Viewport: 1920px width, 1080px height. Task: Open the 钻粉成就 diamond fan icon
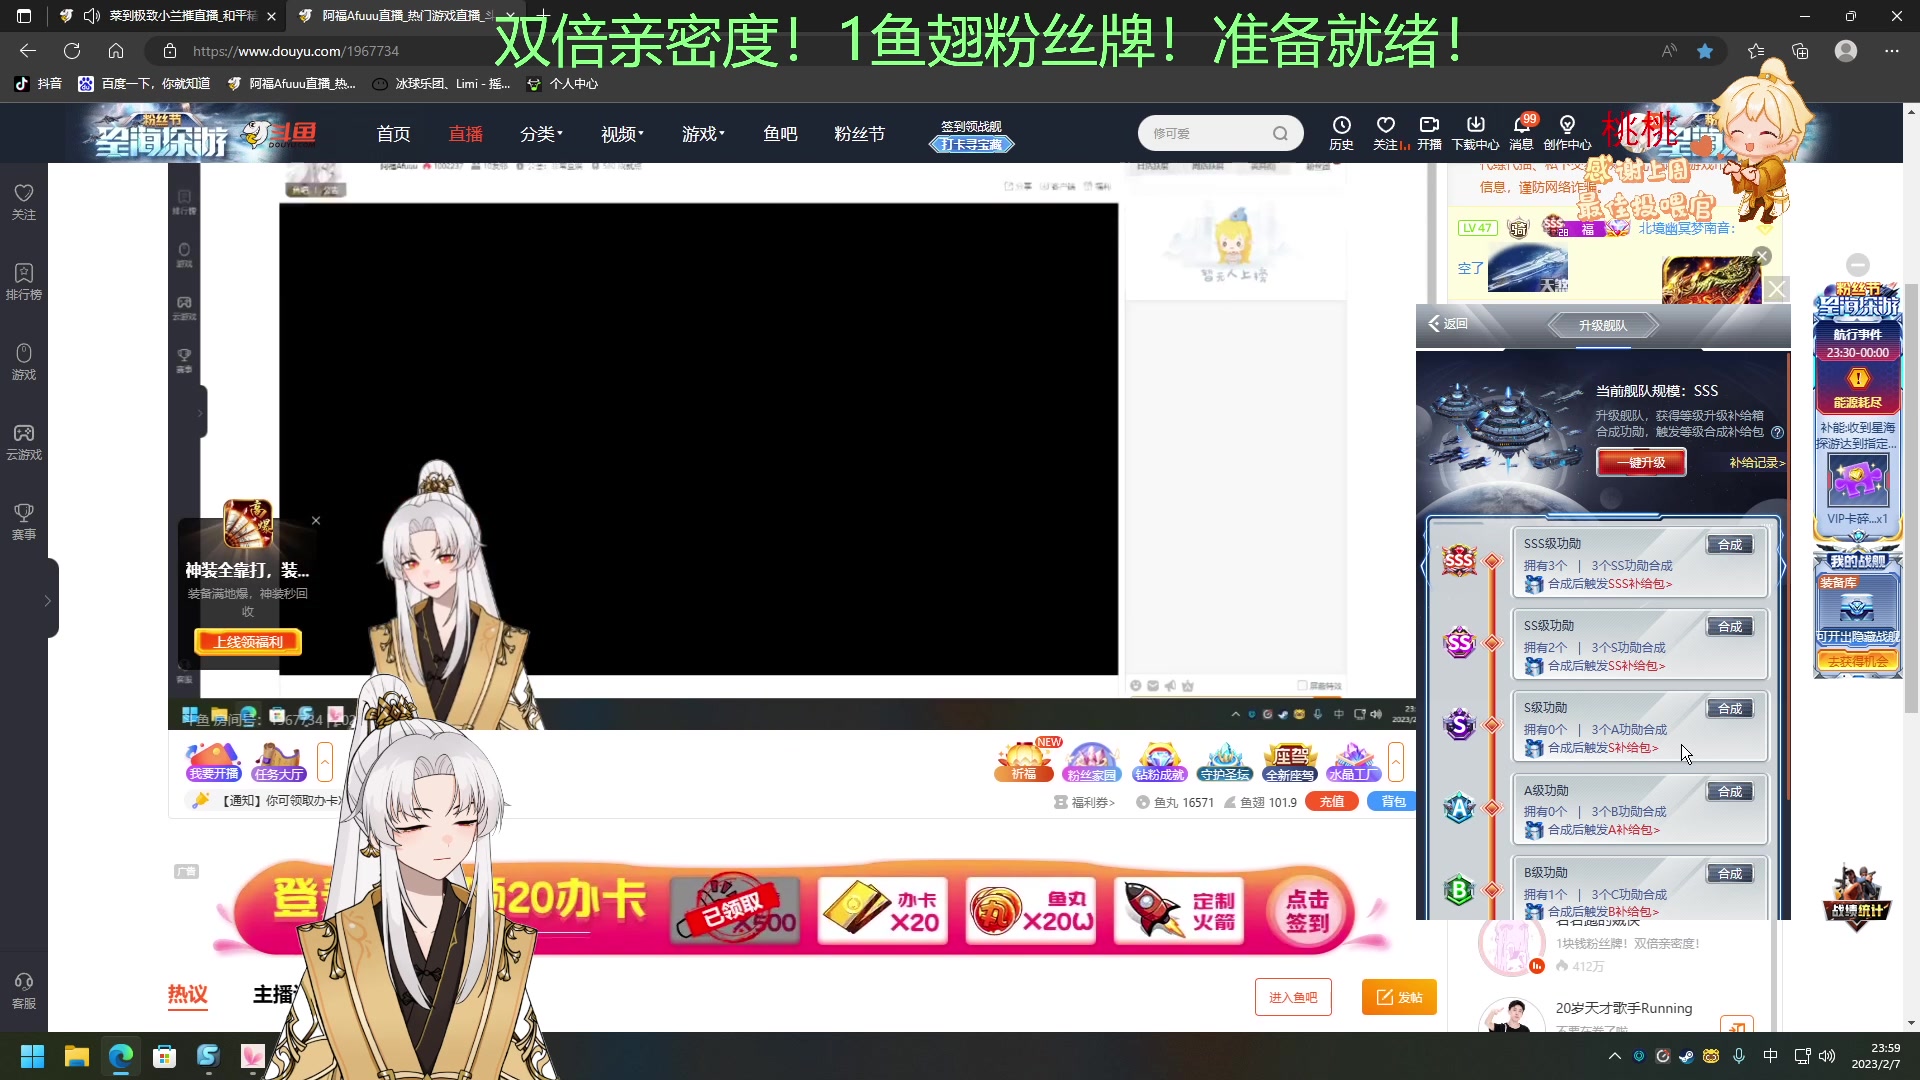tap(1159, 762)
